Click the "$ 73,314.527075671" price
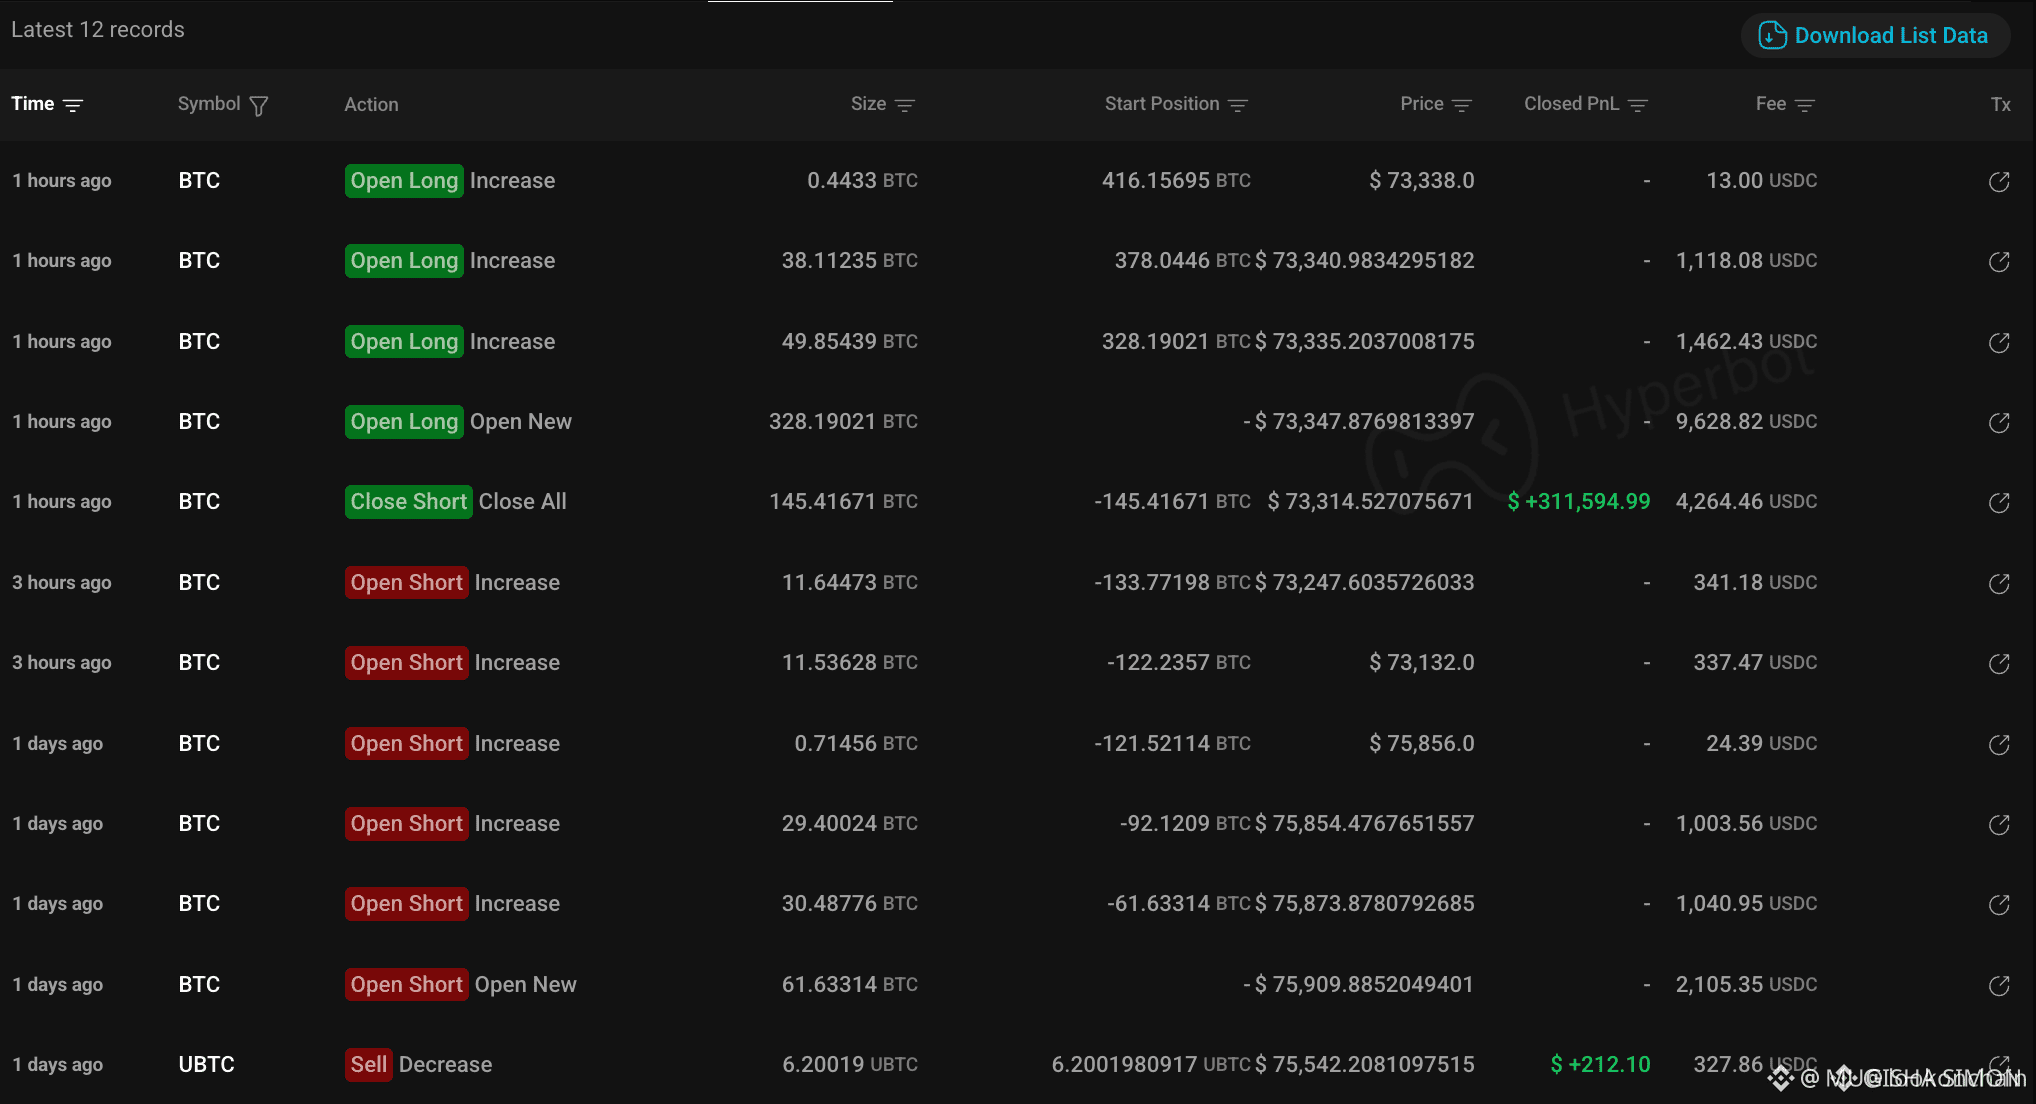Screen dimensions: 2036x1104 (x=1371, y=501)
